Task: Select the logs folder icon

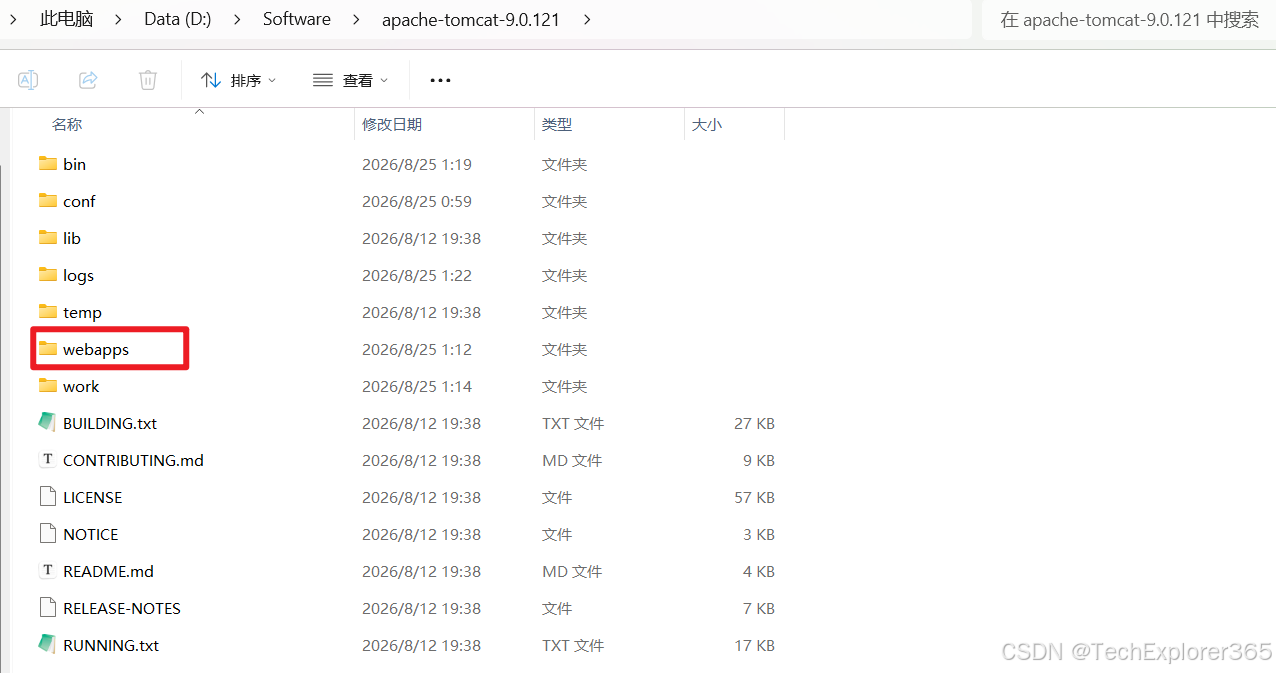Action: tap(48, 274)
